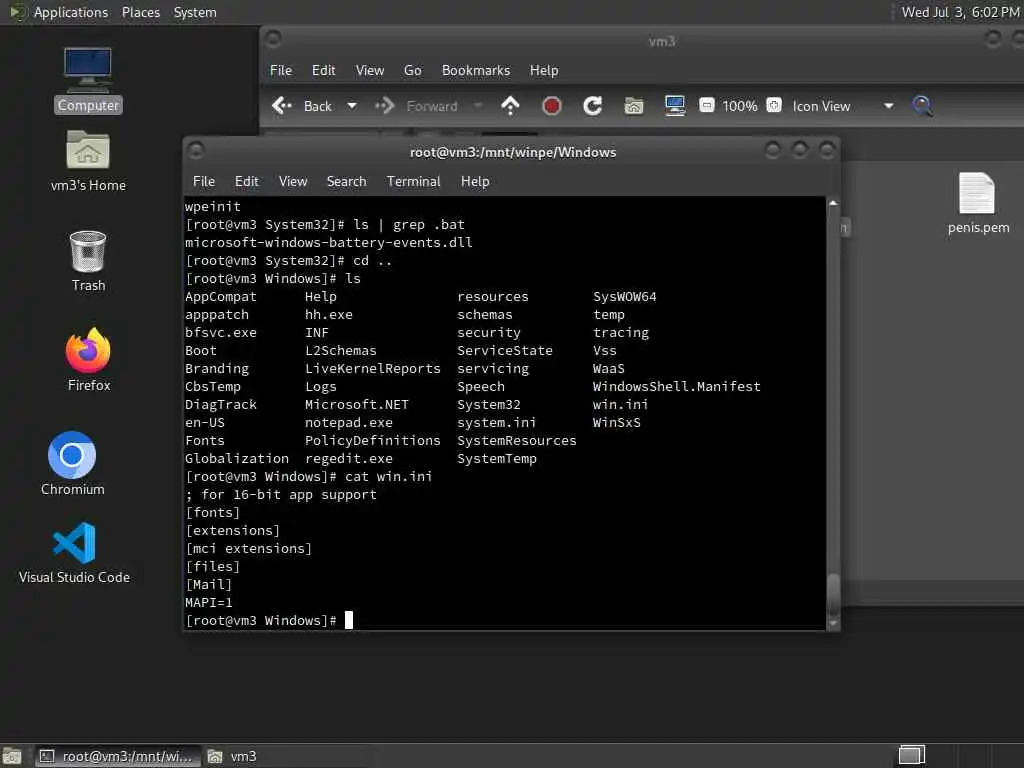Open the System menu

coord(195,12)
